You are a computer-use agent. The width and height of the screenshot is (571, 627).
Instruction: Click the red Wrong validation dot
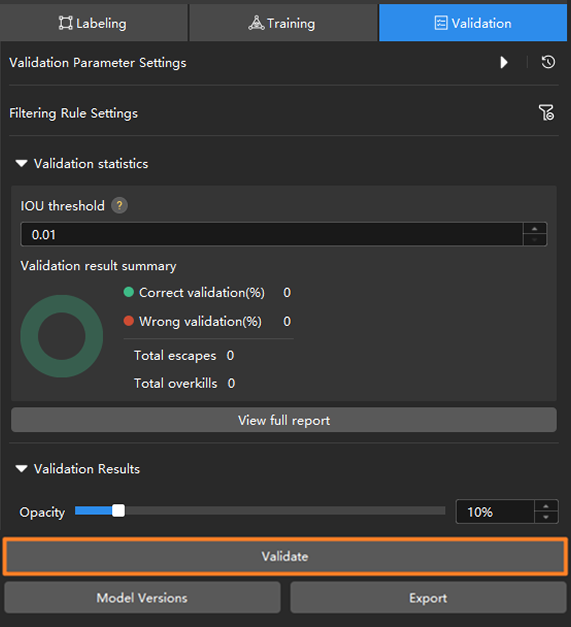pyautogui.click(x=128, y=321)
